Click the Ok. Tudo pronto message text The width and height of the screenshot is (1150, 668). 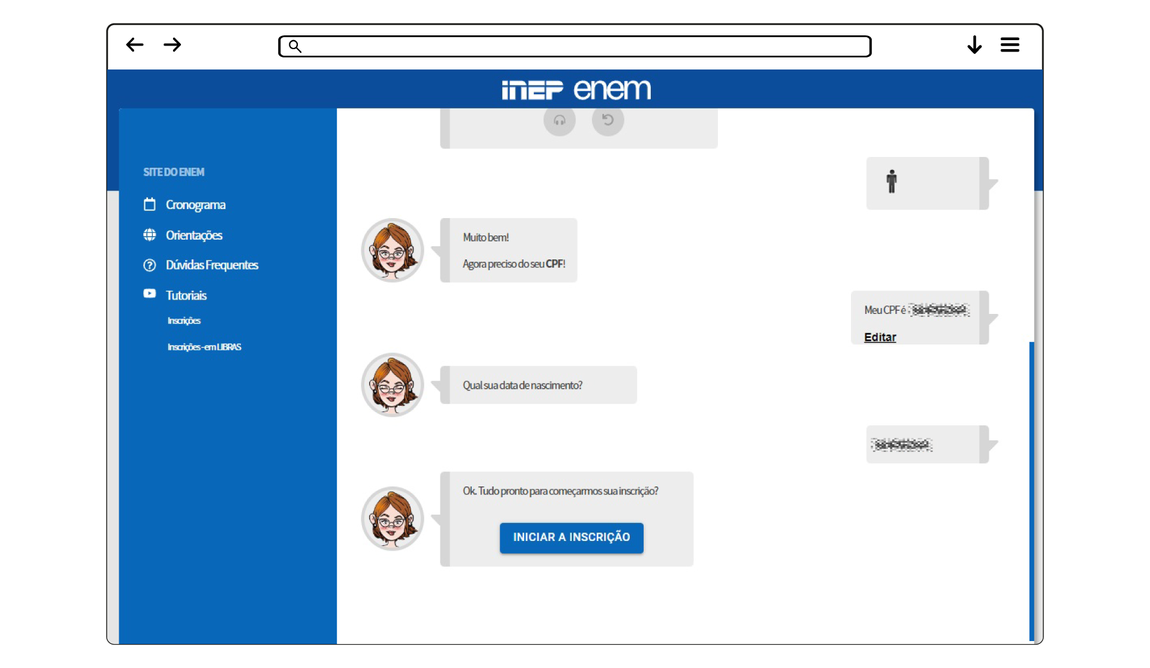coord(560,491)
